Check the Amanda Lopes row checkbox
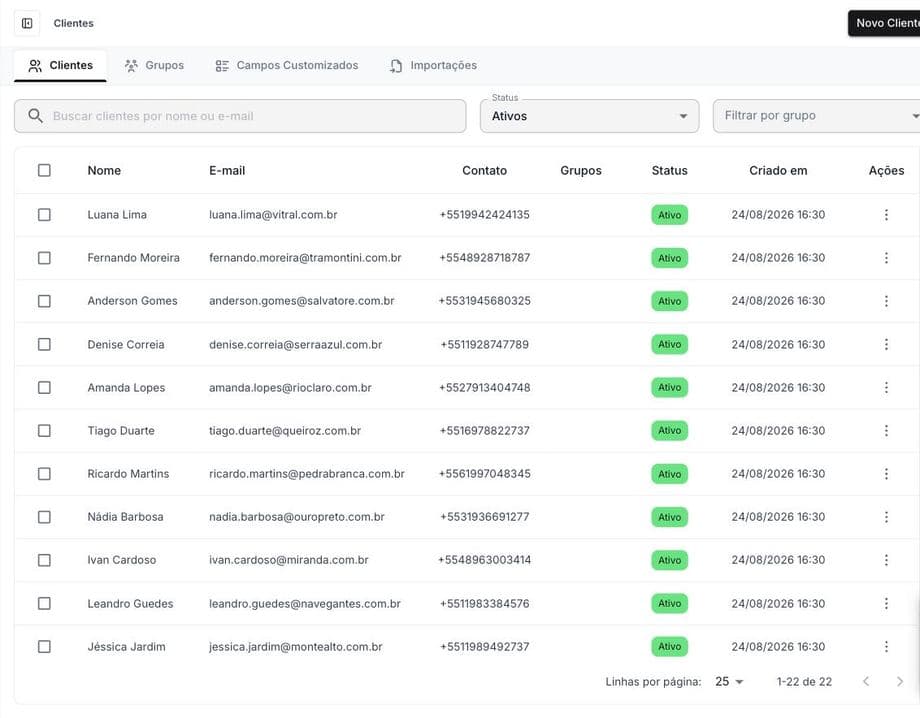 click(44, 388)
